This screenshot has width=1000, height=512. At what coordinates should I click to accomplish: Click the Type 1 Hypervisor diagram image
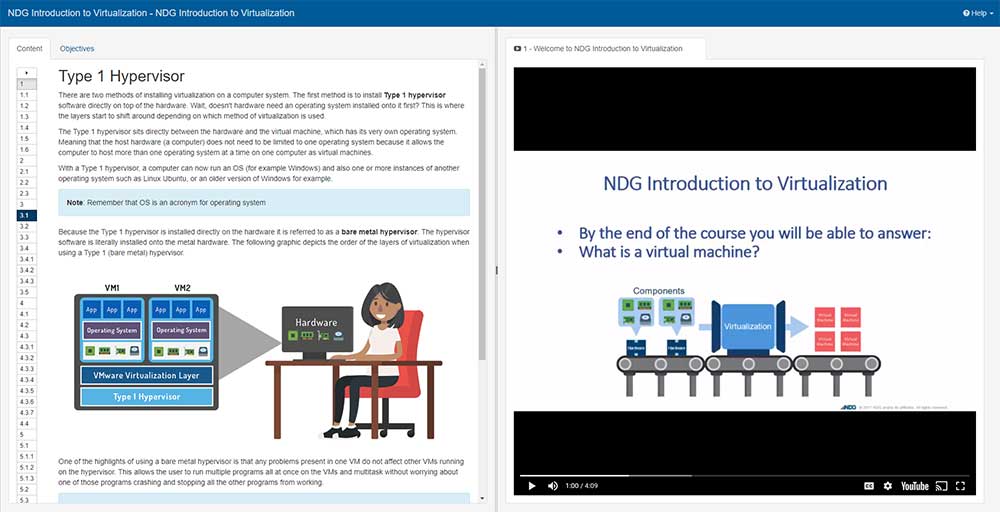pyautogui.click(x=258, y=360)
